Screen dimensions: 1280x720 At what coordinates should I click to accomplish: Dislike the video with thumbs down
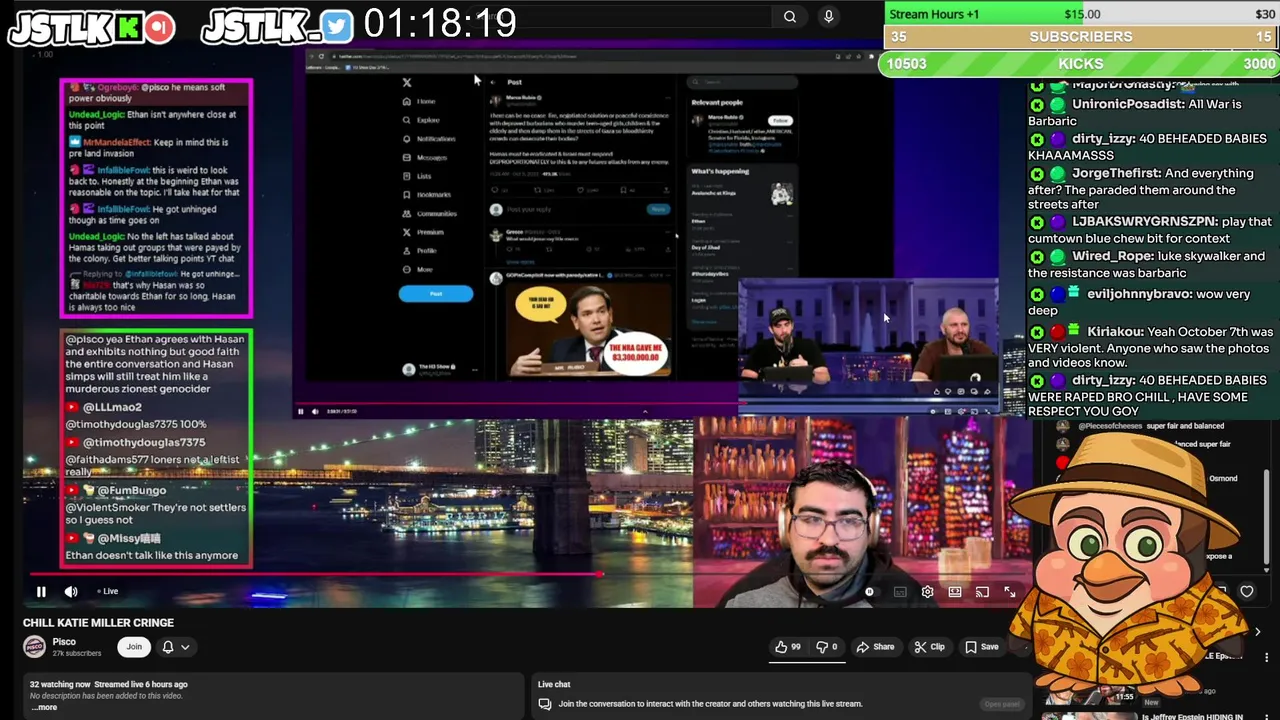click(827, 647)
